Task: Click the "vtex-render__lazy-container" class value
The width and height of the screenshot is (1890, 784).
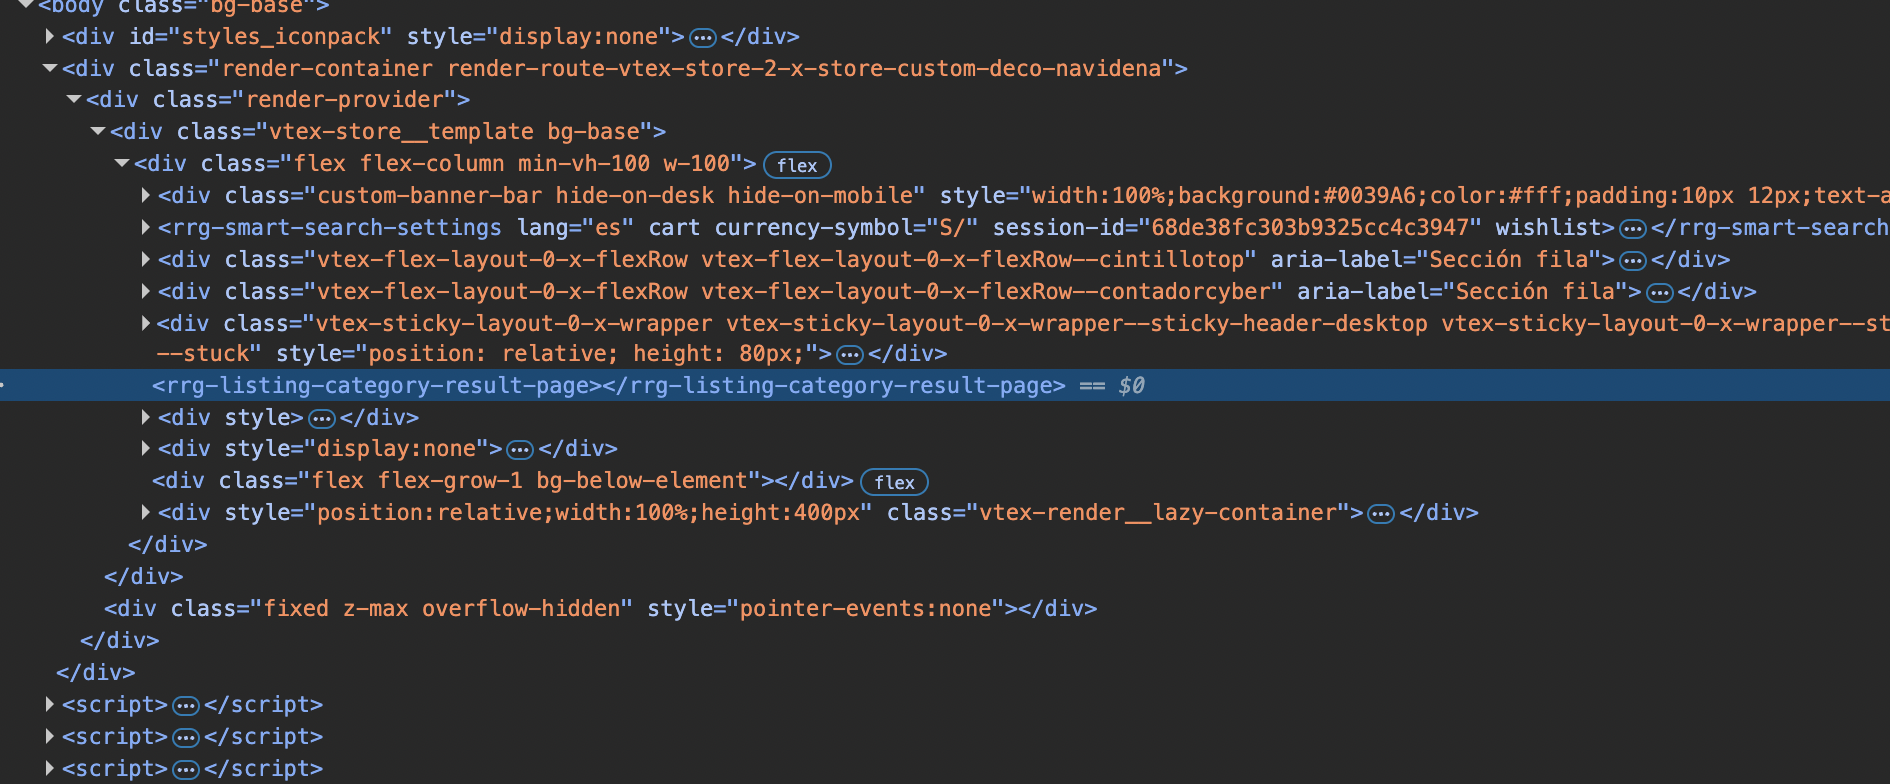Action: pyautogui.click(x=1158, y=512)
